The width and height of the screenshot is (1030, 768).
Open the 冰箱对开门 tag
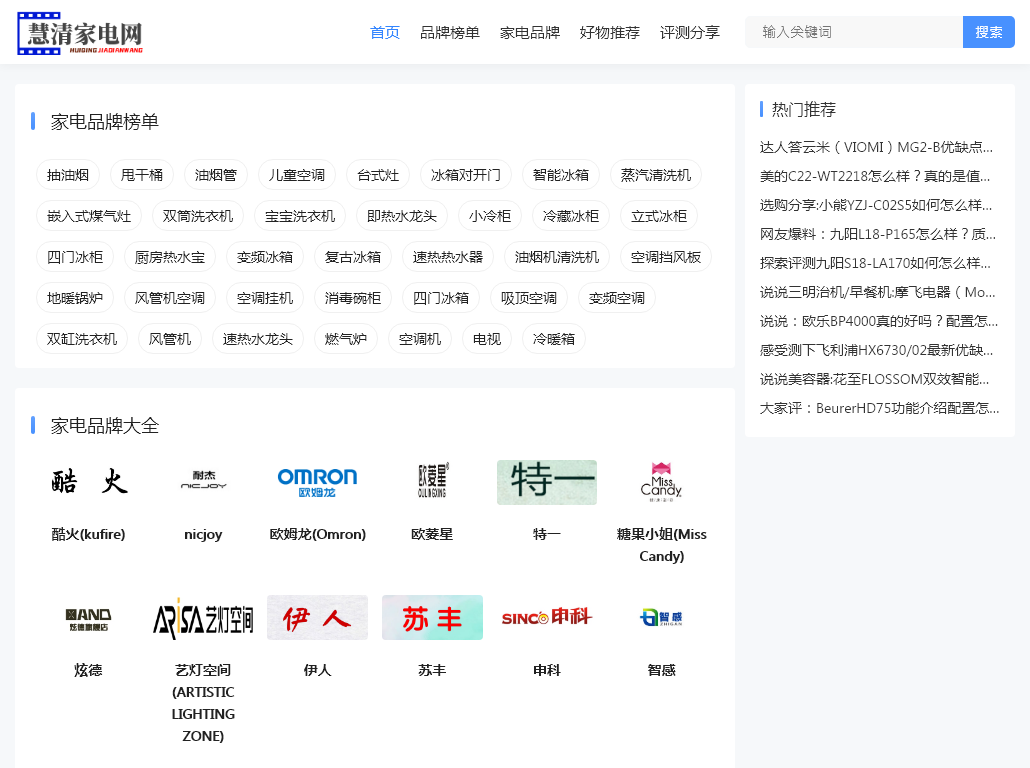pos(466,175)
